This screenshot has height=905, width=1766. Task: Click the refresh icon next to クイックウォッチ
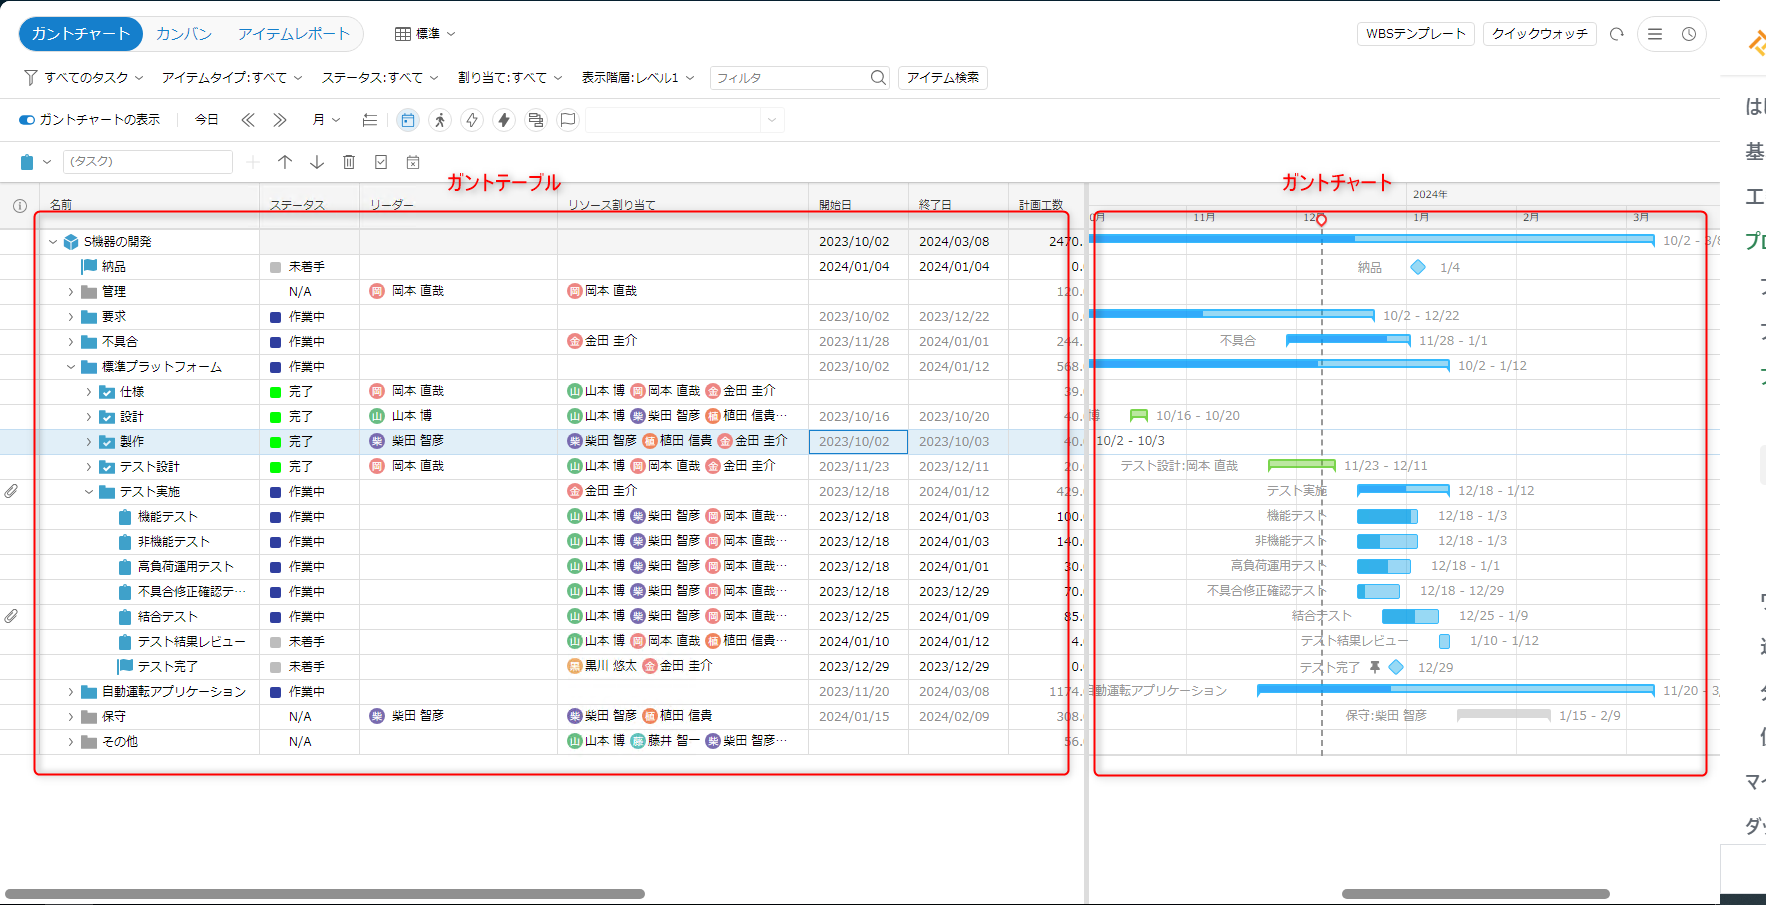tap(1617, 34)
